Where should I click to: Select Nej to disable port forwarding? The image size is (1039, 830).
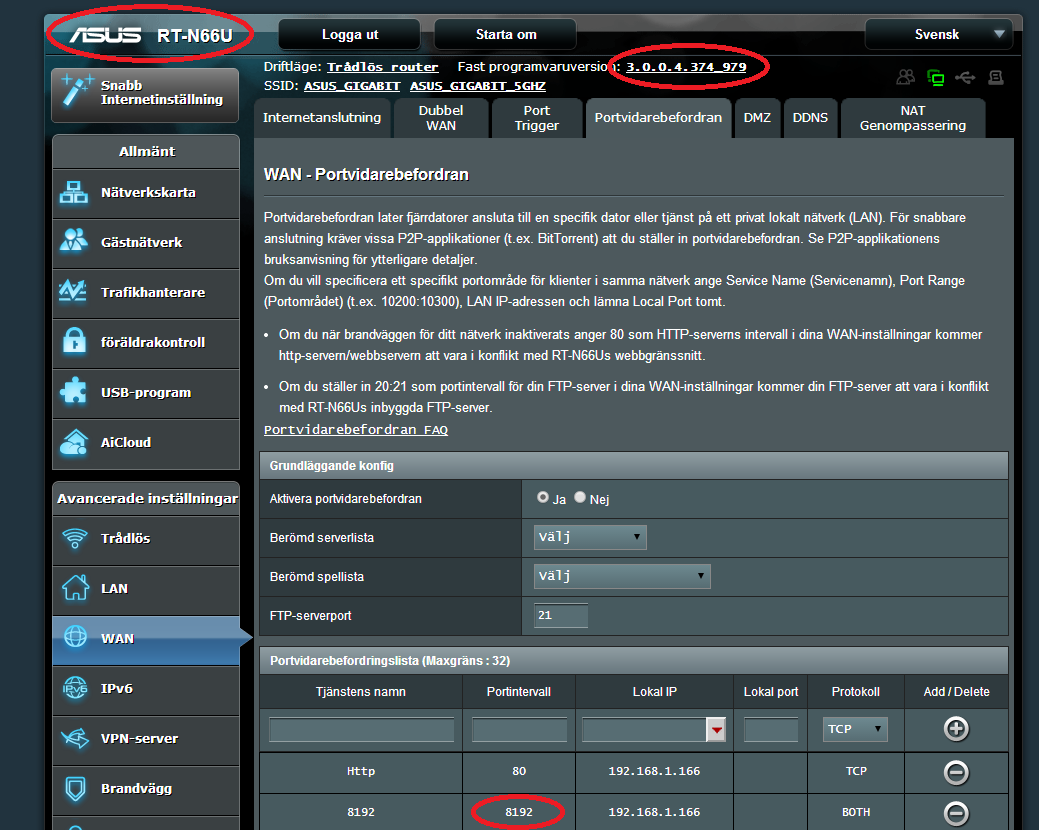[580, 497]
